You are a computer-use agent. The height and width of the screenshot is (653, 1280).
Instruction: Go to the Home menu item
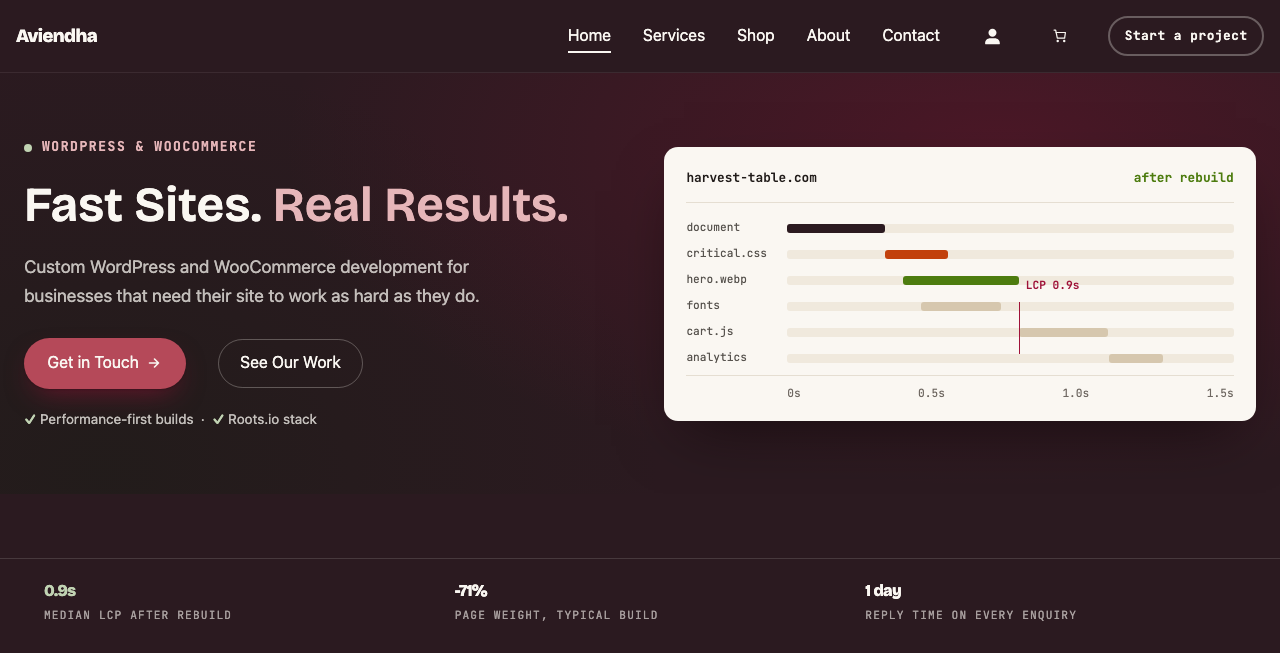589,36
